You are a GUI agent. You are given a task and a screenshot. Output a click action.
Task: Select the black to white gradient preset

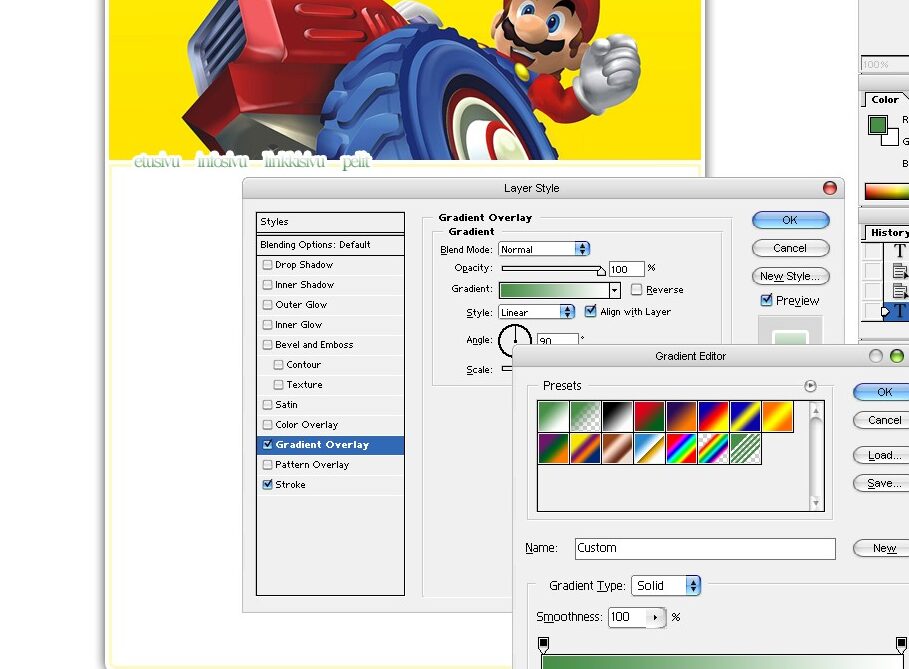click(617, 417)
